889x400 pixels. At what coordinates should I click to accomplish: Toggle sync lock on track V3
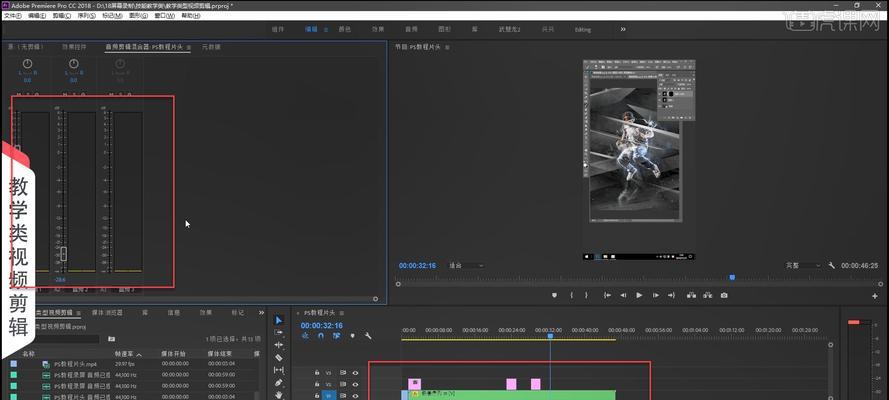point(343,373)
